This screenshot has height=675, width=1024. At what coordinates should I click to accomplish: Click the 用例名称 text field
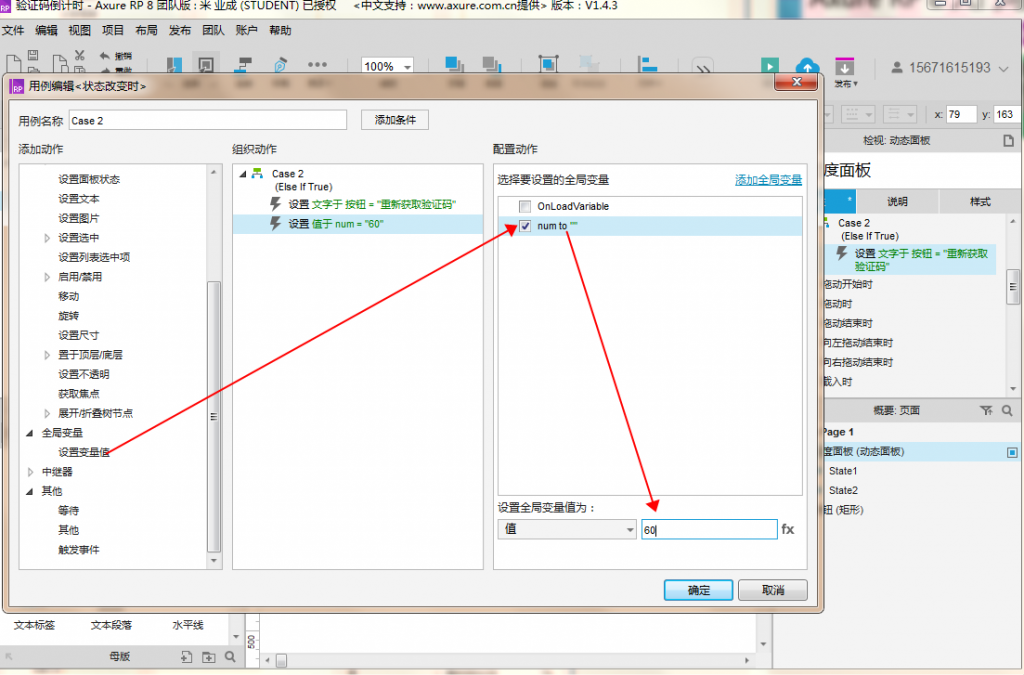click(x=207, y=121)
